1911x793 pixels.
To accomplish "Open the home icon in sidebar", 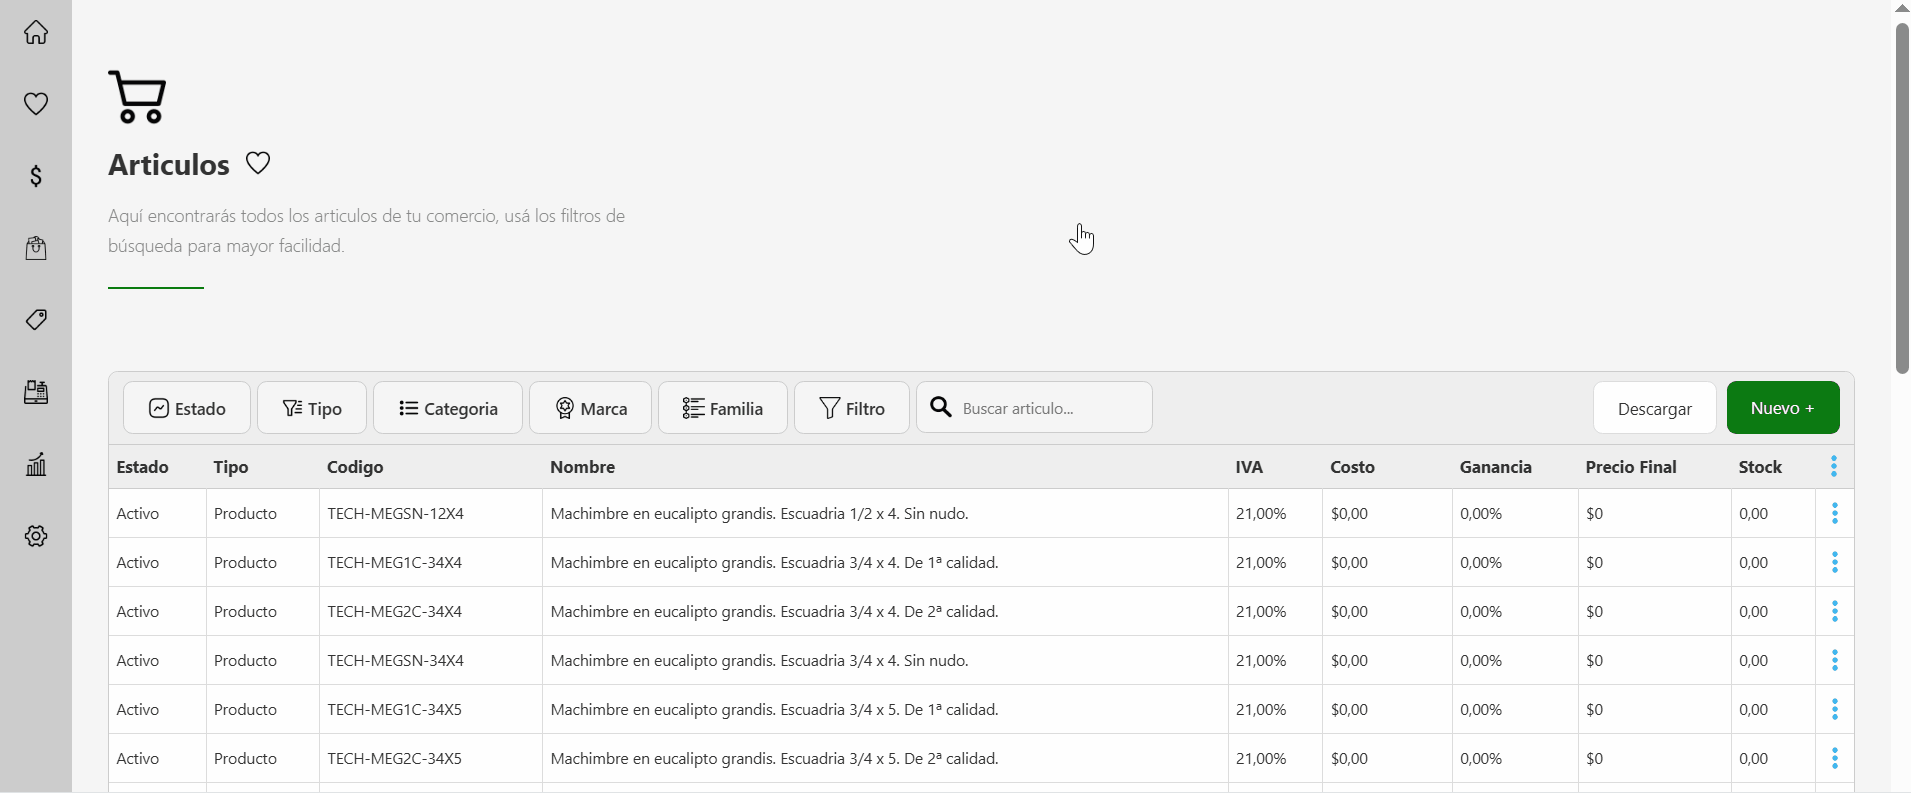I will click(x=36, y=32).
